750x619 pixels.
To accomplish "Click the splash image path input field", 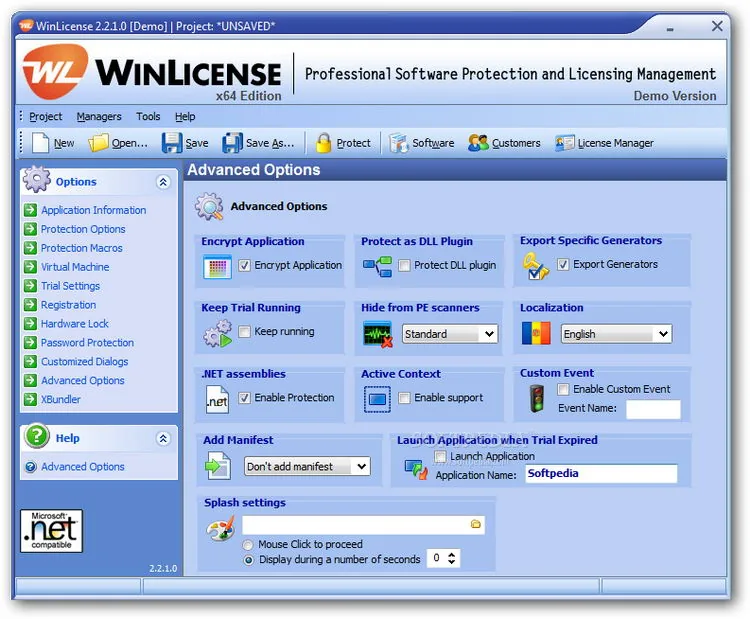I will tap(364, 524).
